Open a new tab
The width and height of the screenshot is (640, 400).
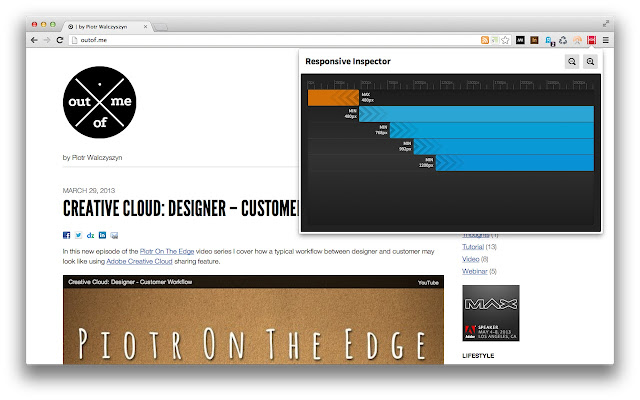click(x=160, y=27)
